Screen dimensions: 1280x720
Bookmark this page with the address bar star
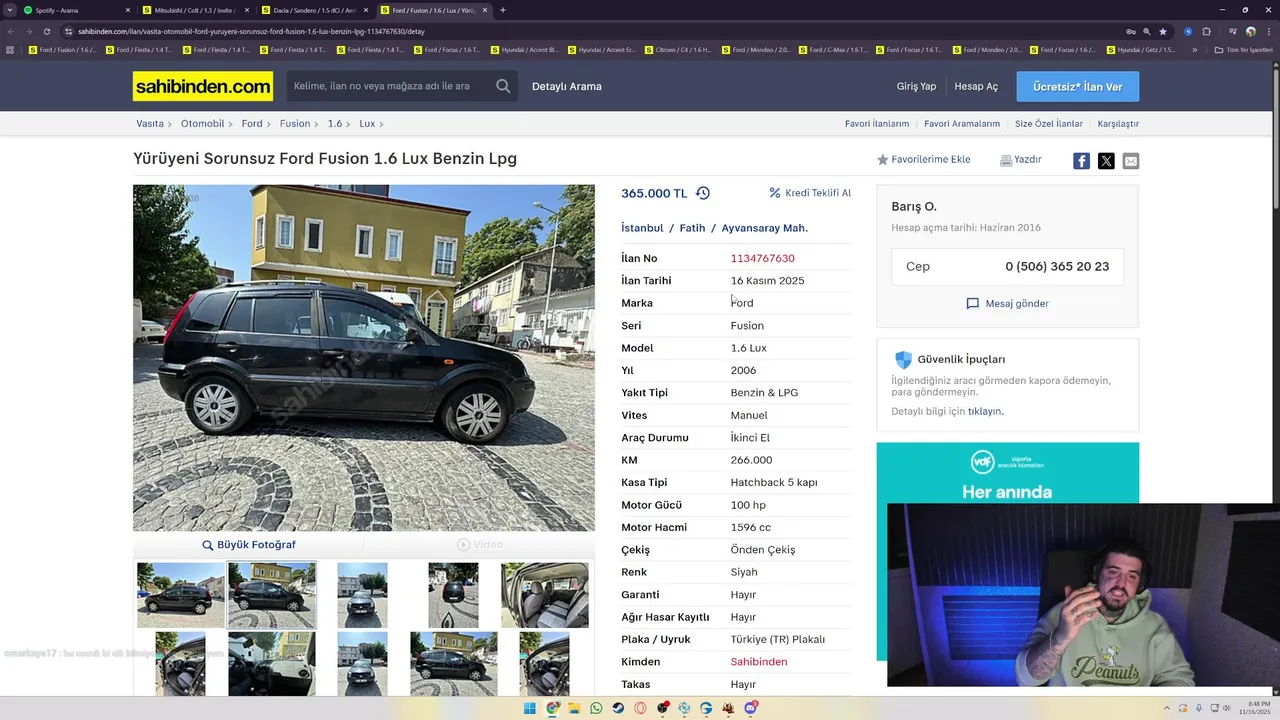[x=1162, y=31]
